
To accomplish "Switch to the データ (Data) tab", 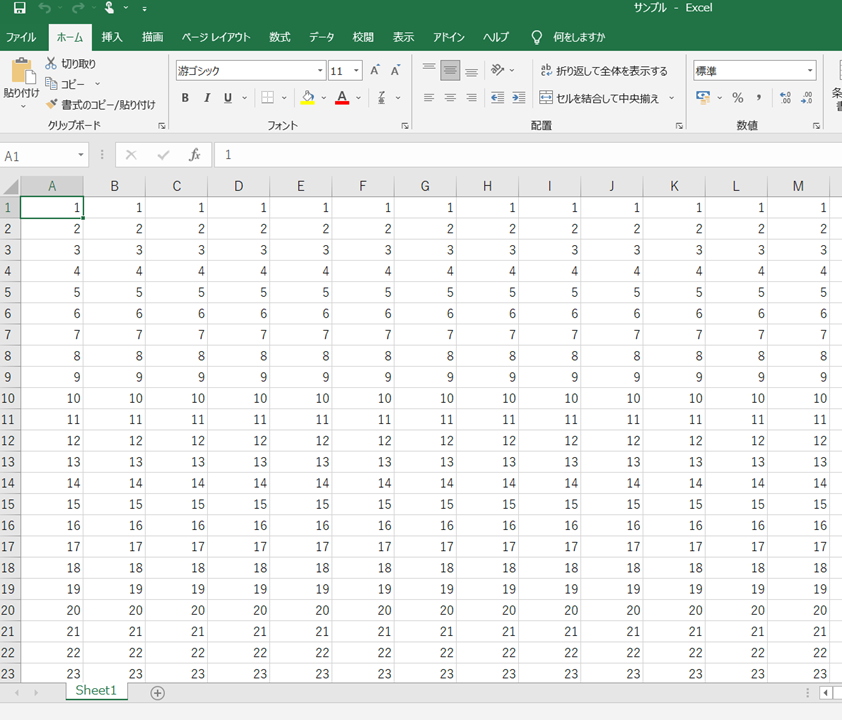I will [x=322, y=37].
